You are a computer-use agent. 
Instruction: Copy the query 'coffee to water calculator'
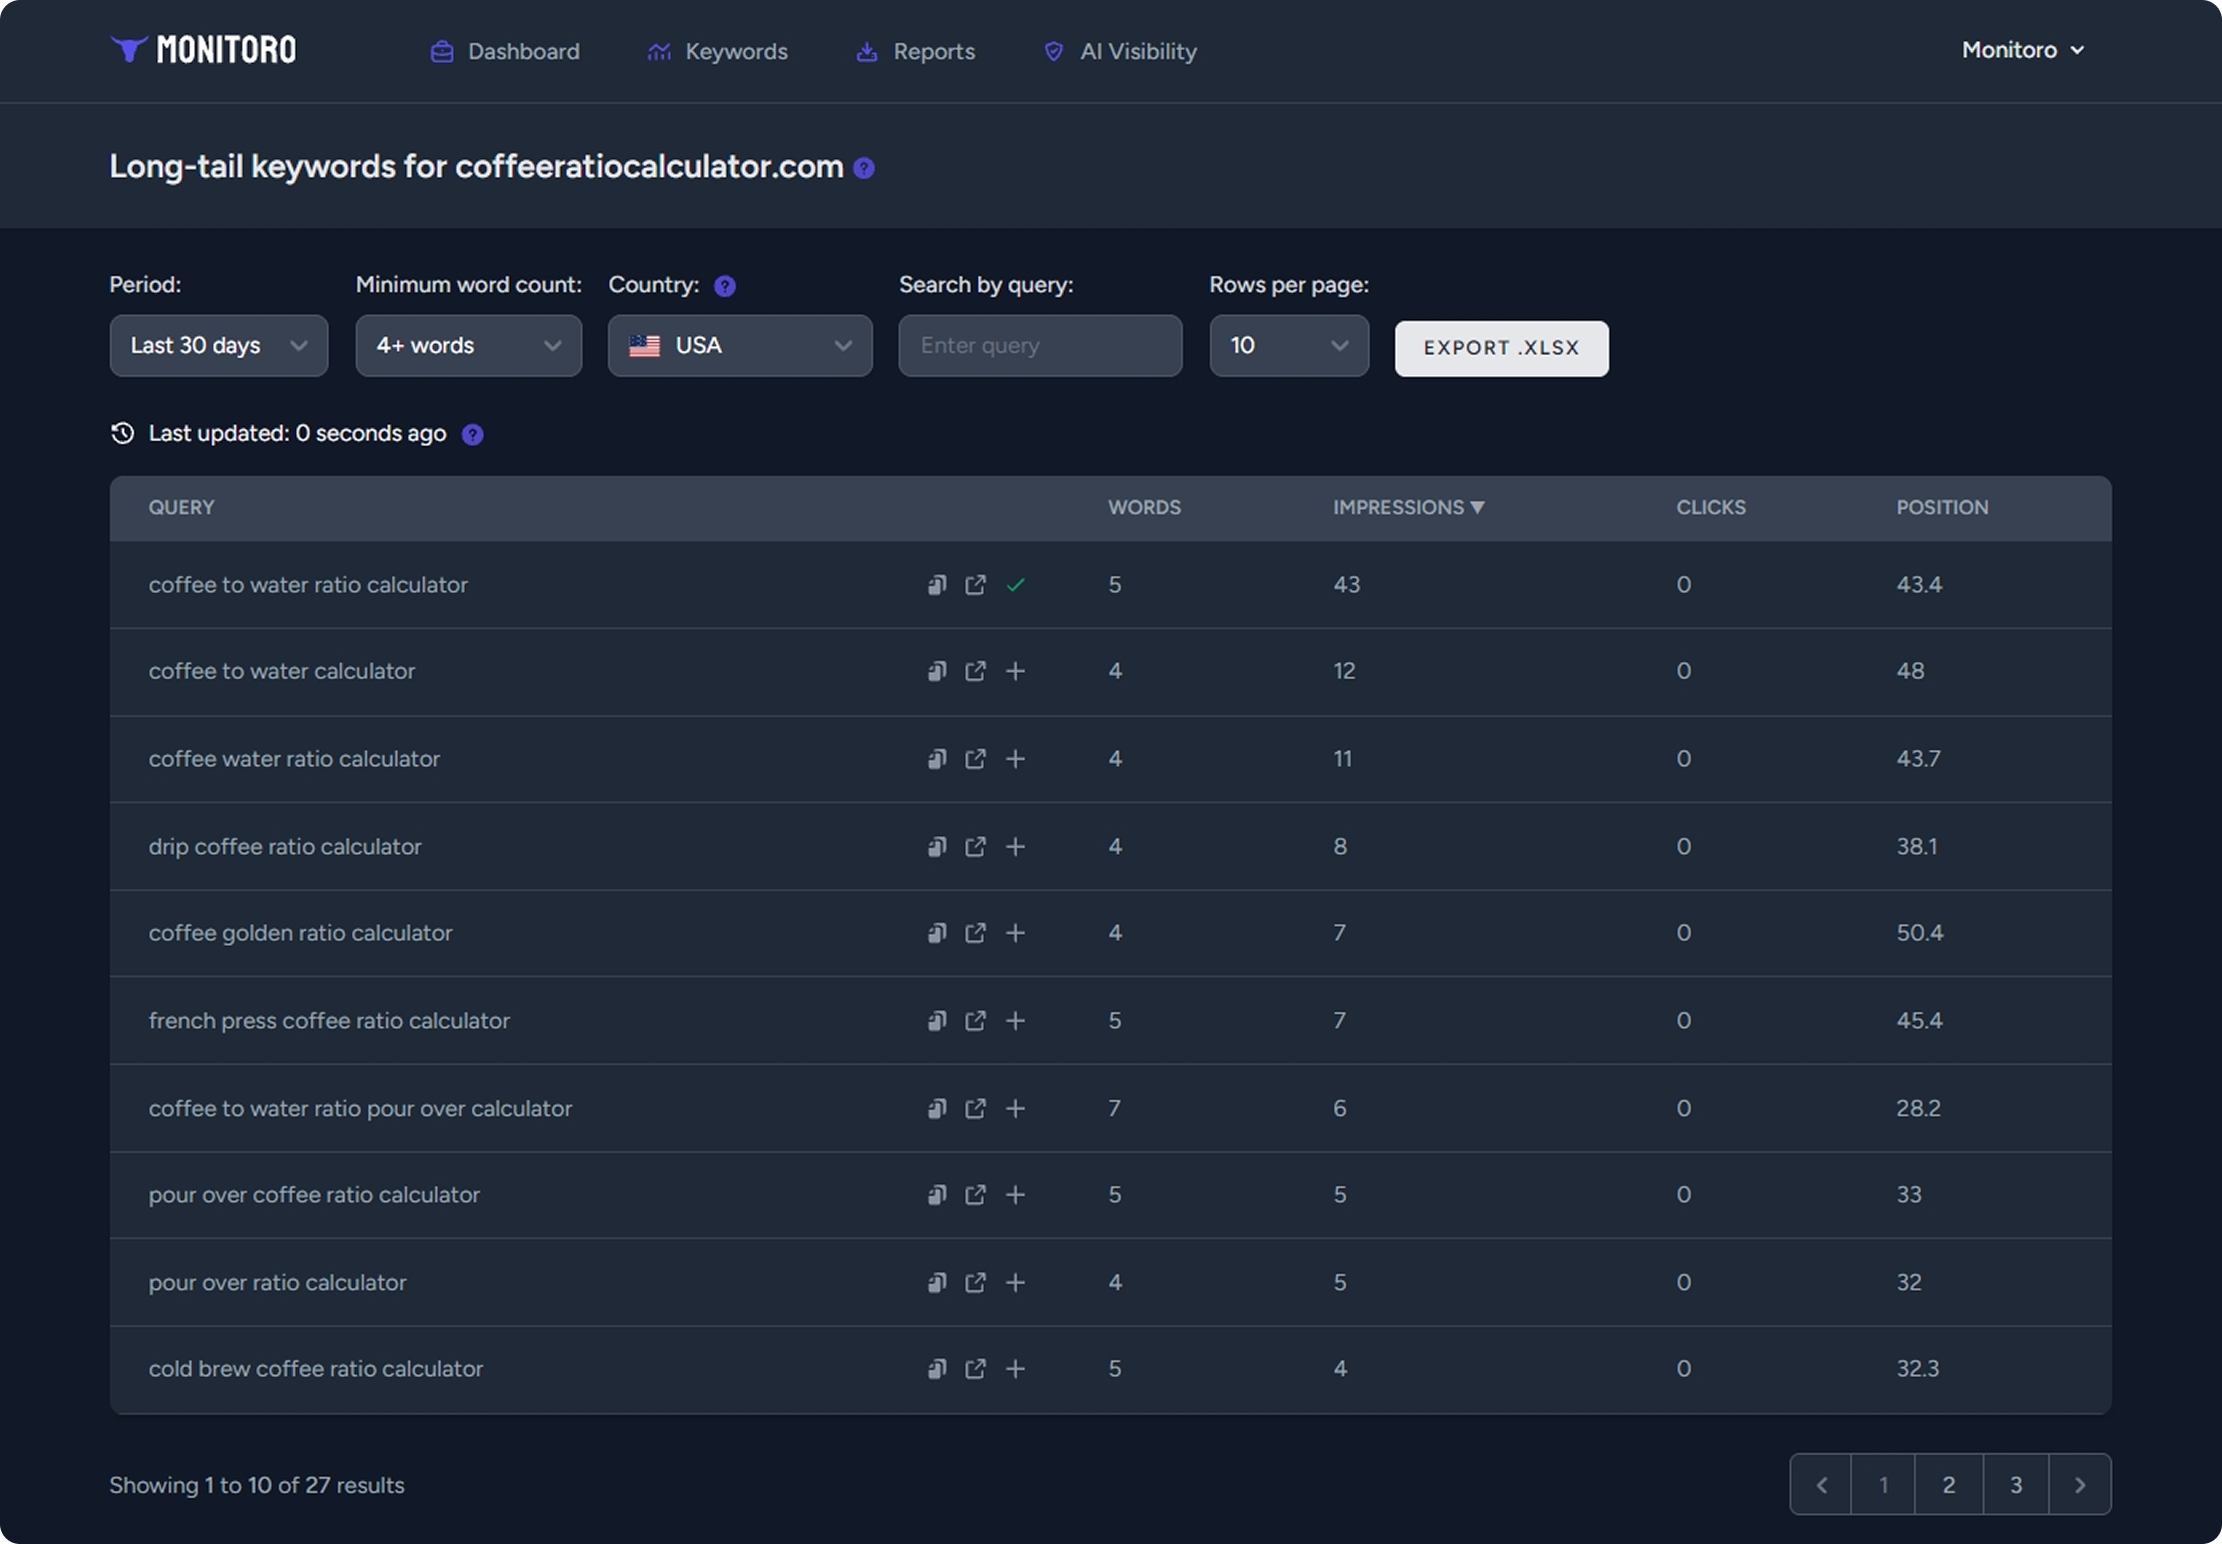936,671
